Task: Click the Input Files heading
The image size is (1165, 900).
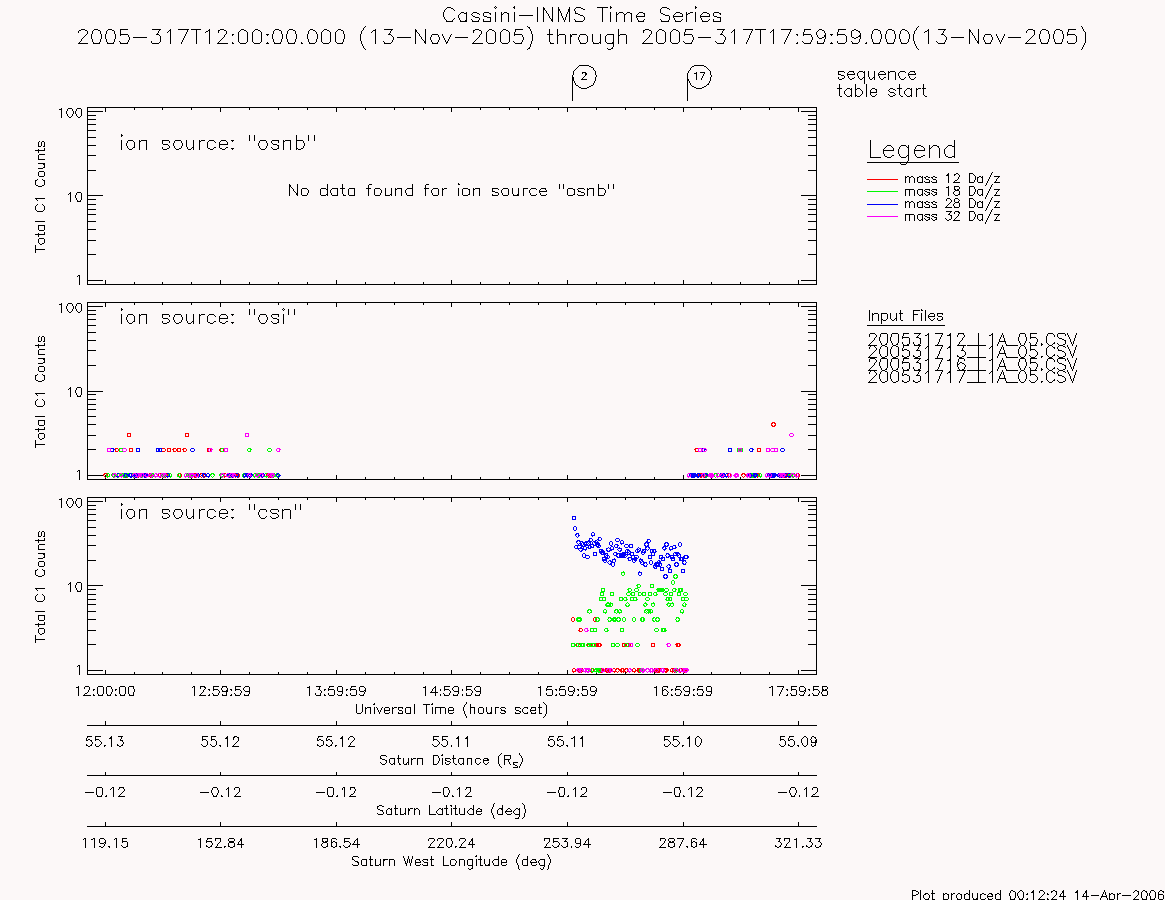Action: click(x=905, y=317)
